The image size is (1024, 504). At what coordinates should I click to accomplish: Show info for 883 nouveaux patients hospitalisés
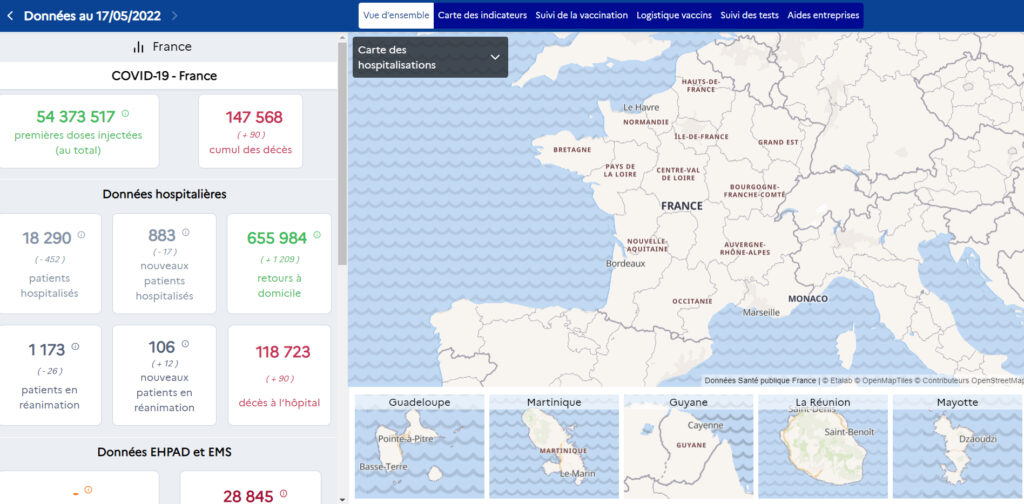click(x=185, y=232)
